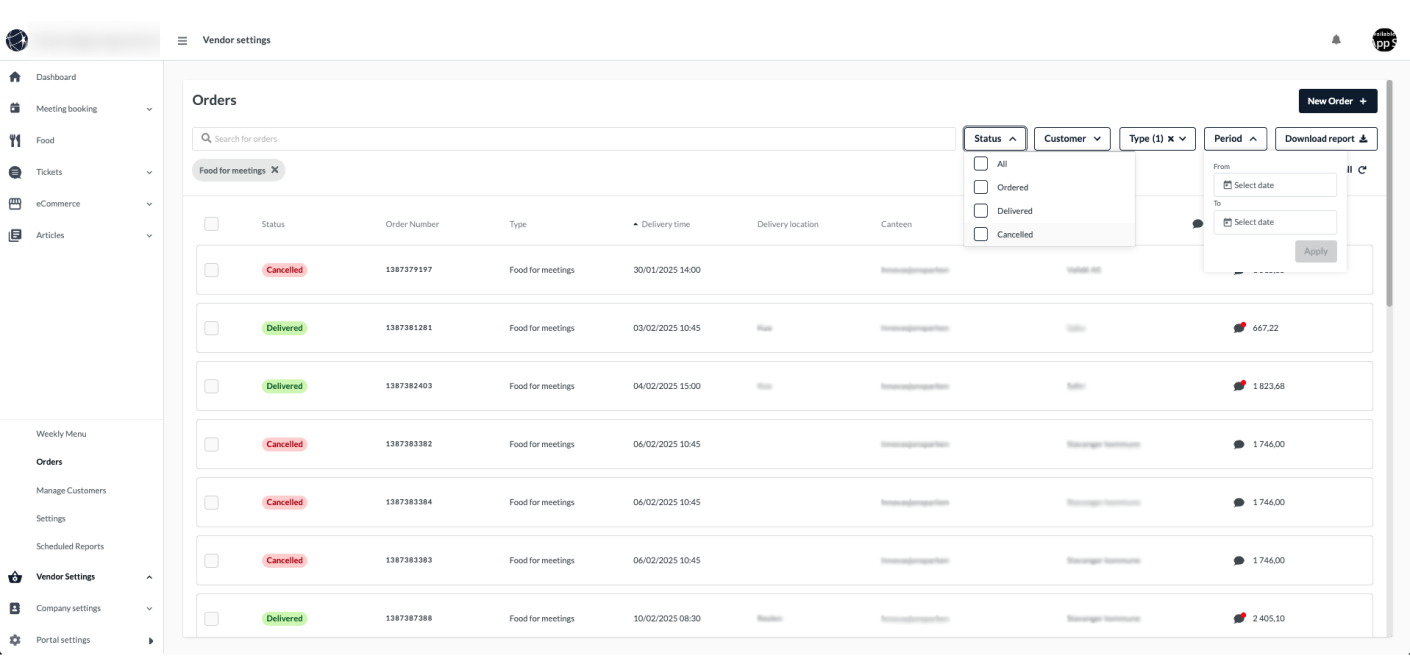1410x672 pixels.
Task: Open comments for order 1387382403
Action: [1240, 386]
